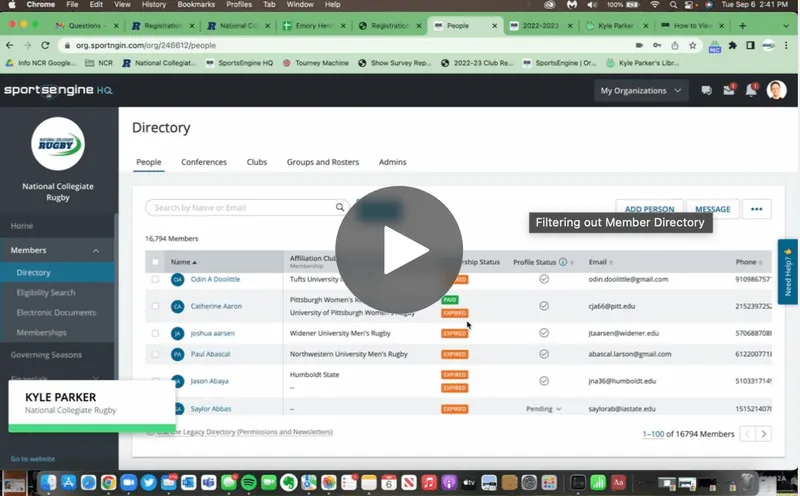Screen dimensions: 800x496
Task: Play the video with the center play button
Action: [x=398, y=250]
